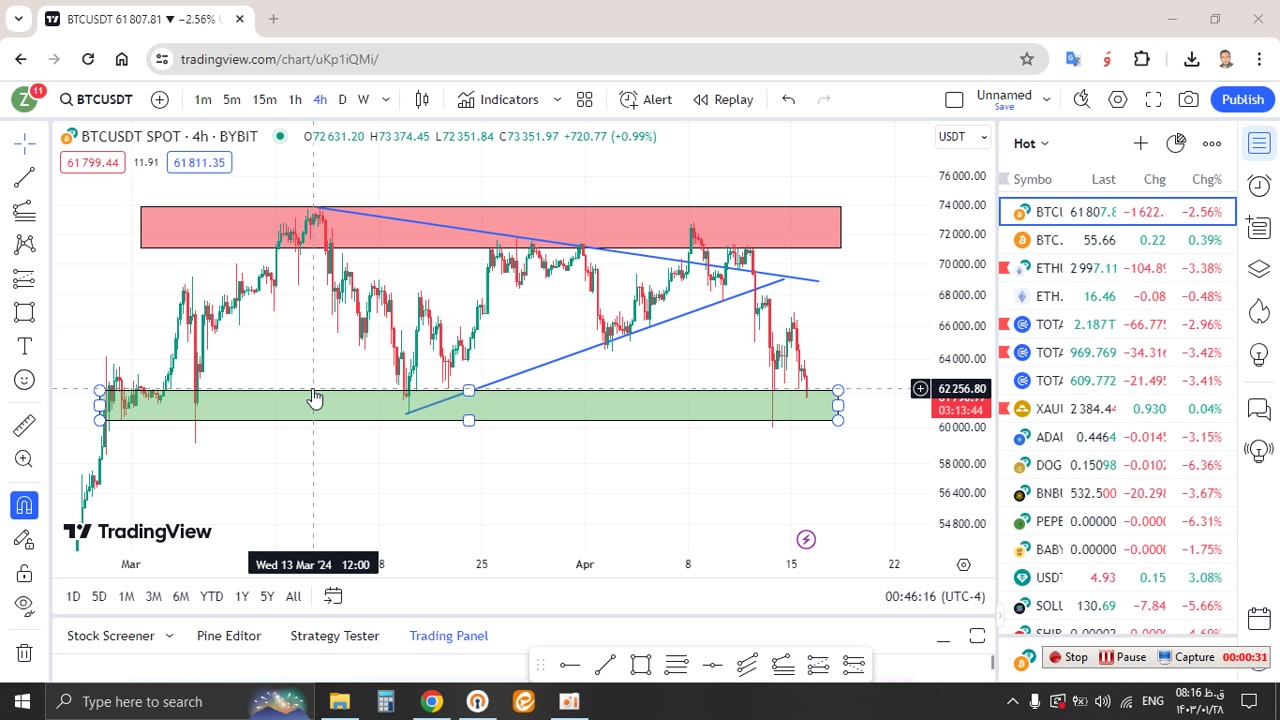This screenshot has width=1280, height=720.
Task: Open the Fibonacci/pitchfork tools
Action: 25,211
